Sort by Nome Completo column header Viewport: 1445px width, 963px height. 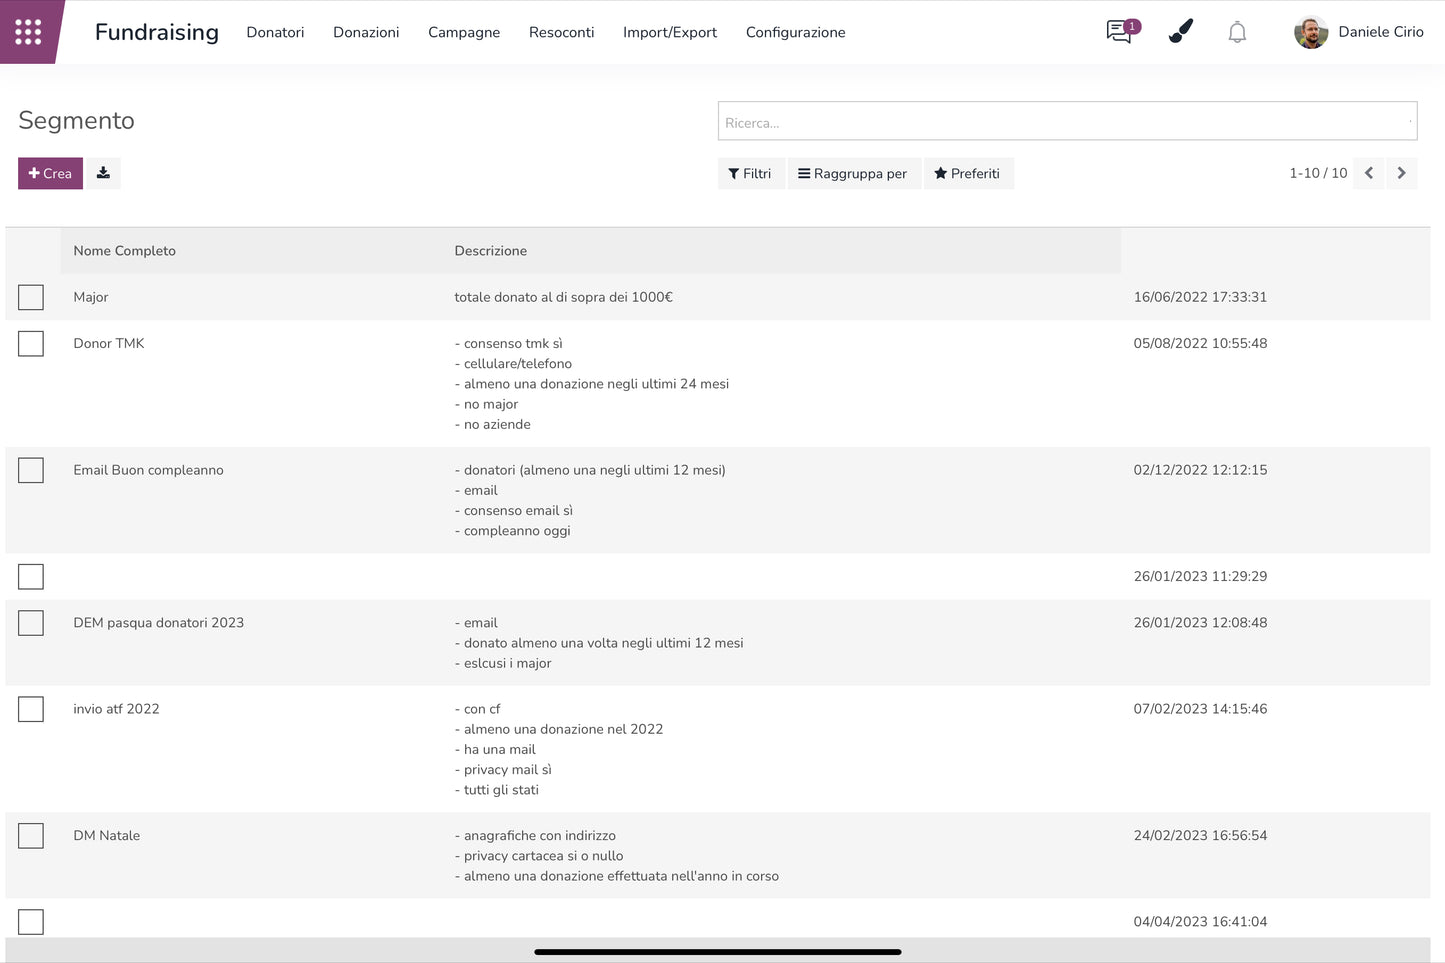click(x=124, y=251)
